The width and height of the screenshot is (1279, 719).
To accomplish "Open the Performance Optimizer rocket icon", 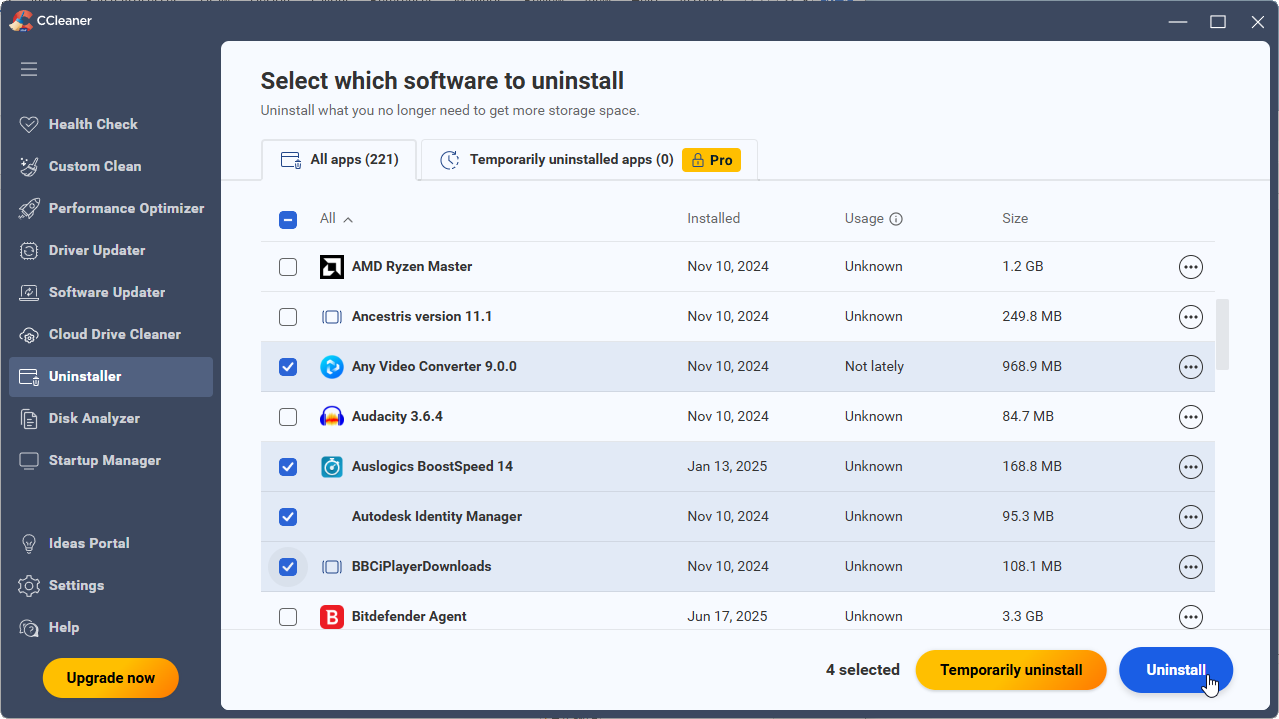I will tap(29, 208).
